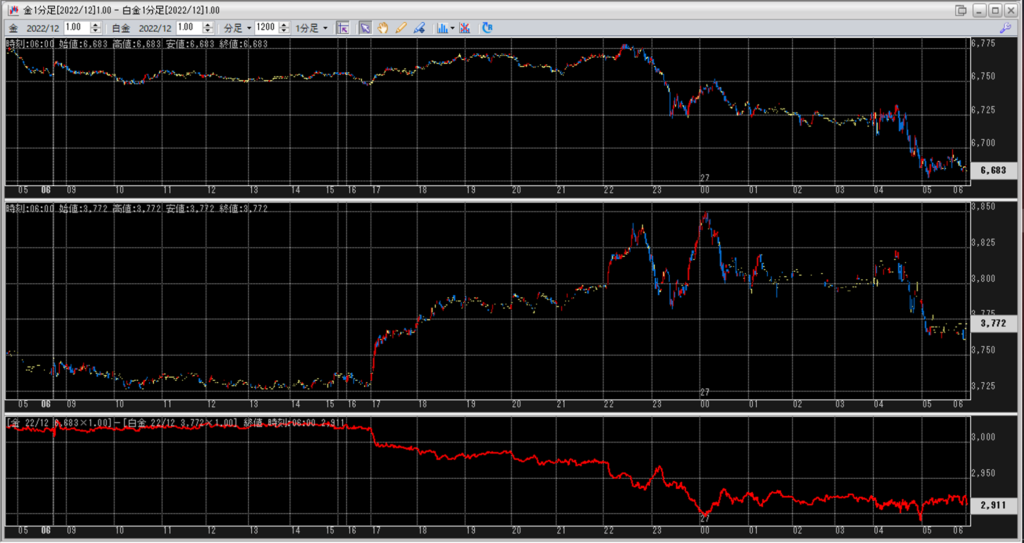The width and height of the screenshot is (1024, 543).
Task: Click the paintbrush icon beside the pencil
Action: 419,28
